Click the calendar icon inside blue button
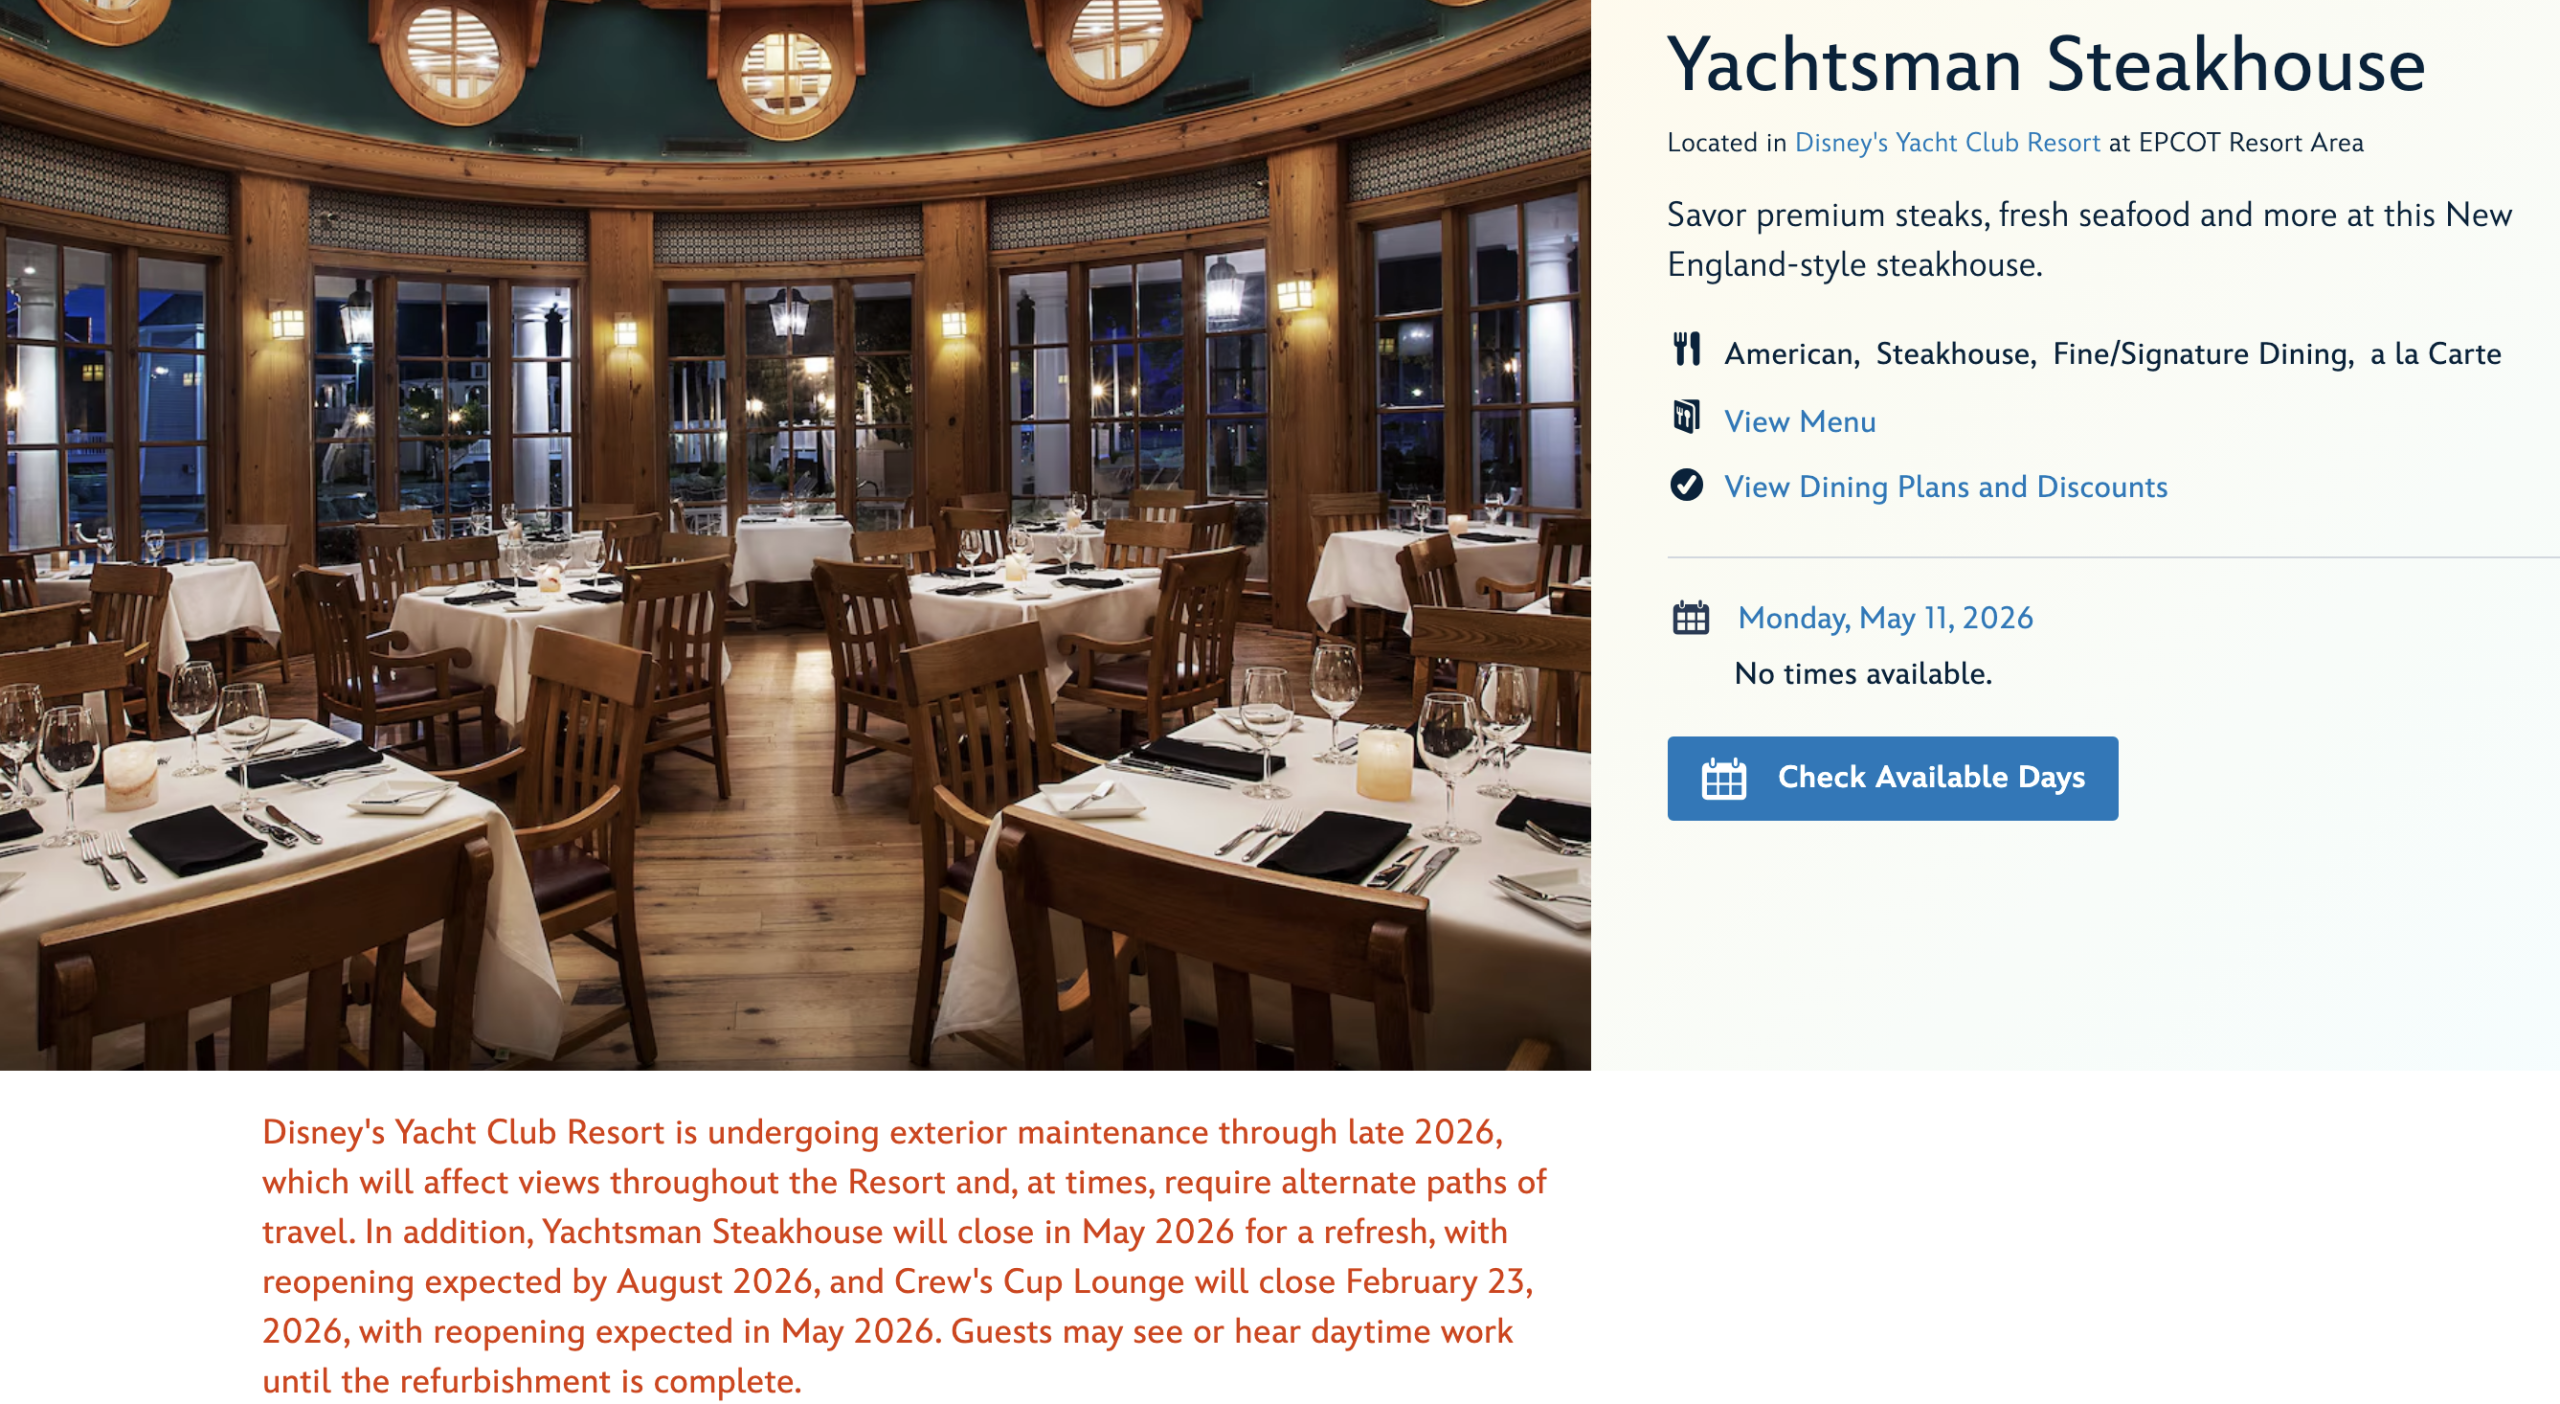 pos(1723,778)
